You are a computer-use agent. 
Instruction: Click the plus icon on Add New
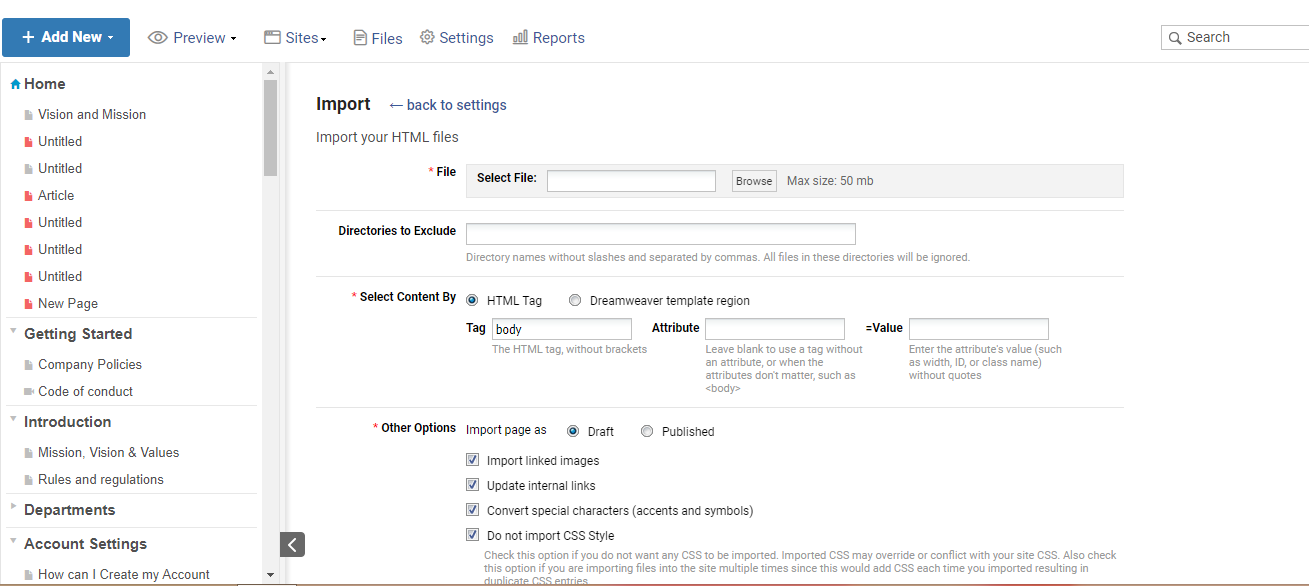click(x=28, y=37)
